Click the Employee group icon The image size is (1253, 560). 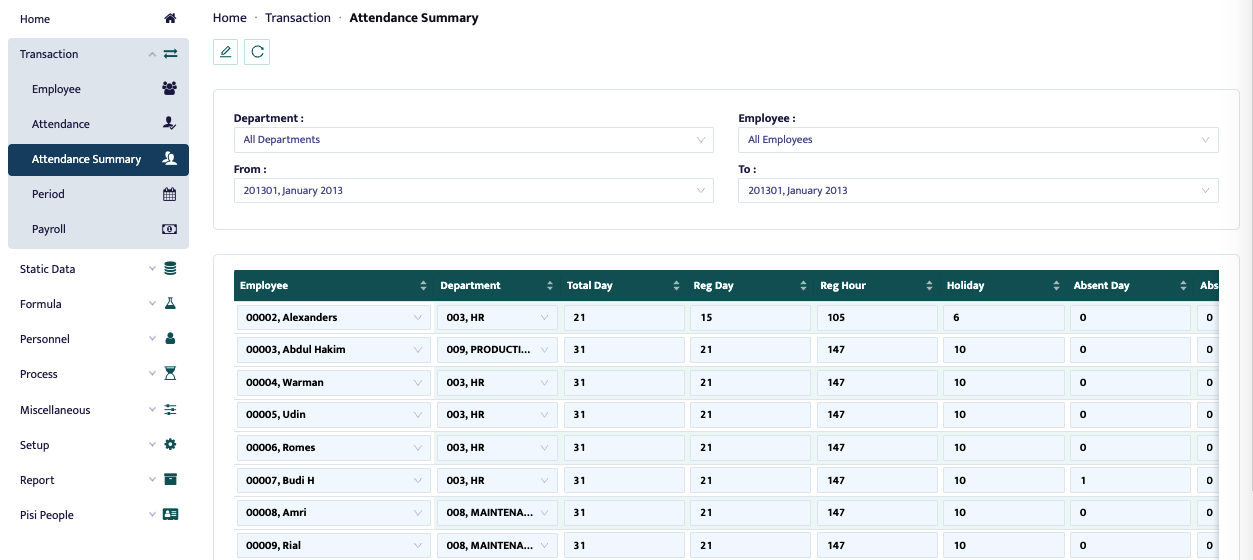click(x=169, y=89)
